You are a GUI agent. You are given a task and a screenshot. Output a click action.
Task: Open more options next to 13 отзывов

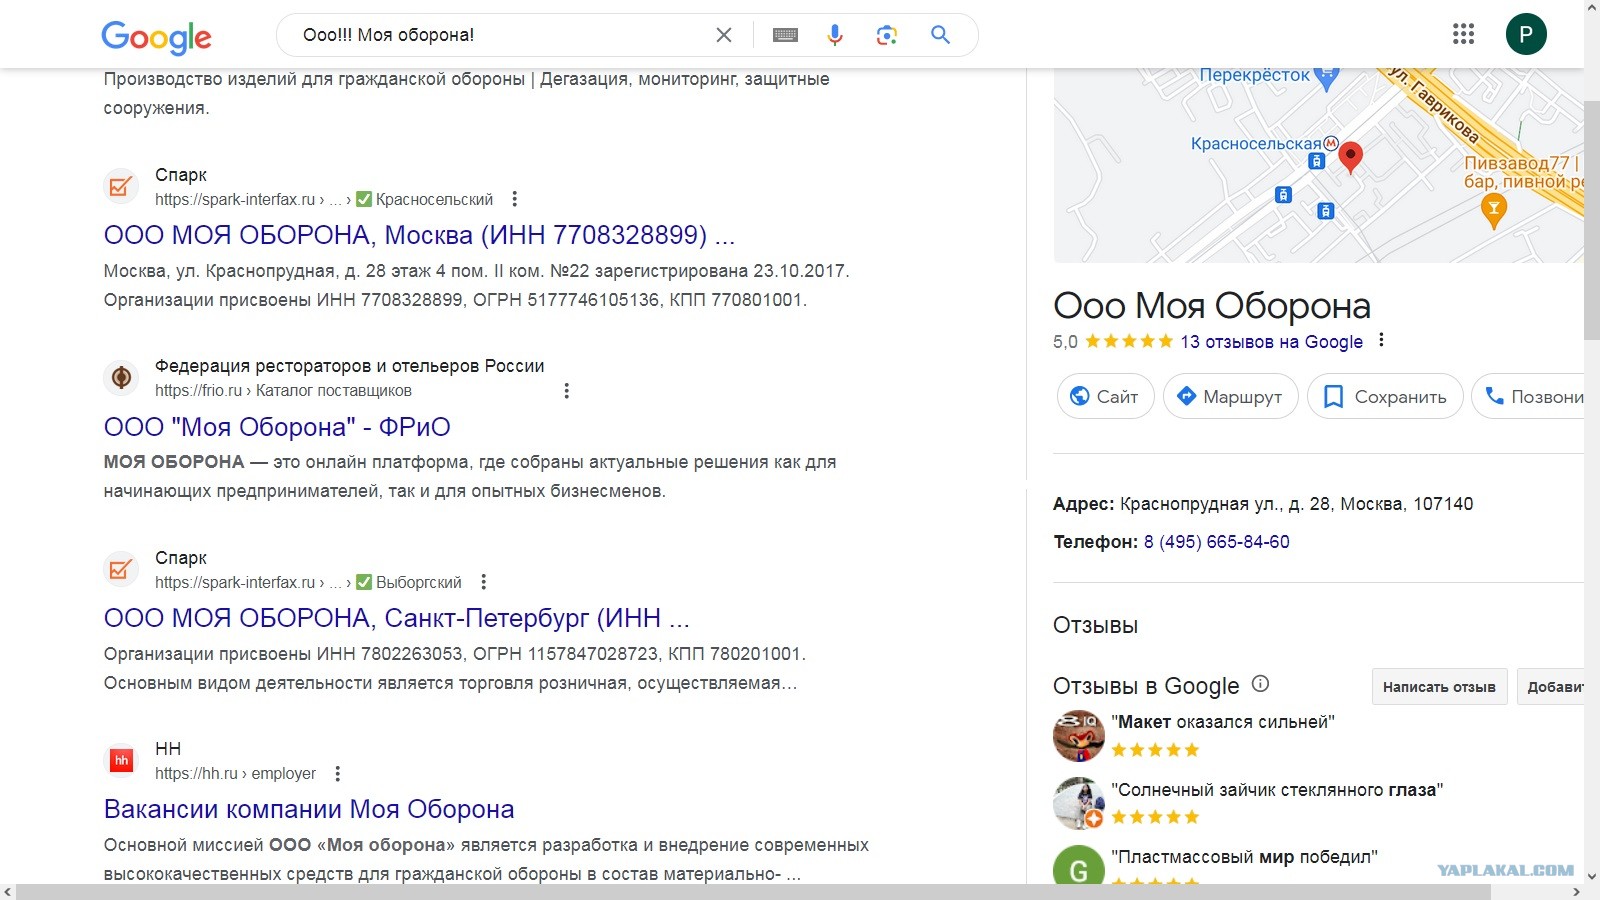(x=1381, y=340)
